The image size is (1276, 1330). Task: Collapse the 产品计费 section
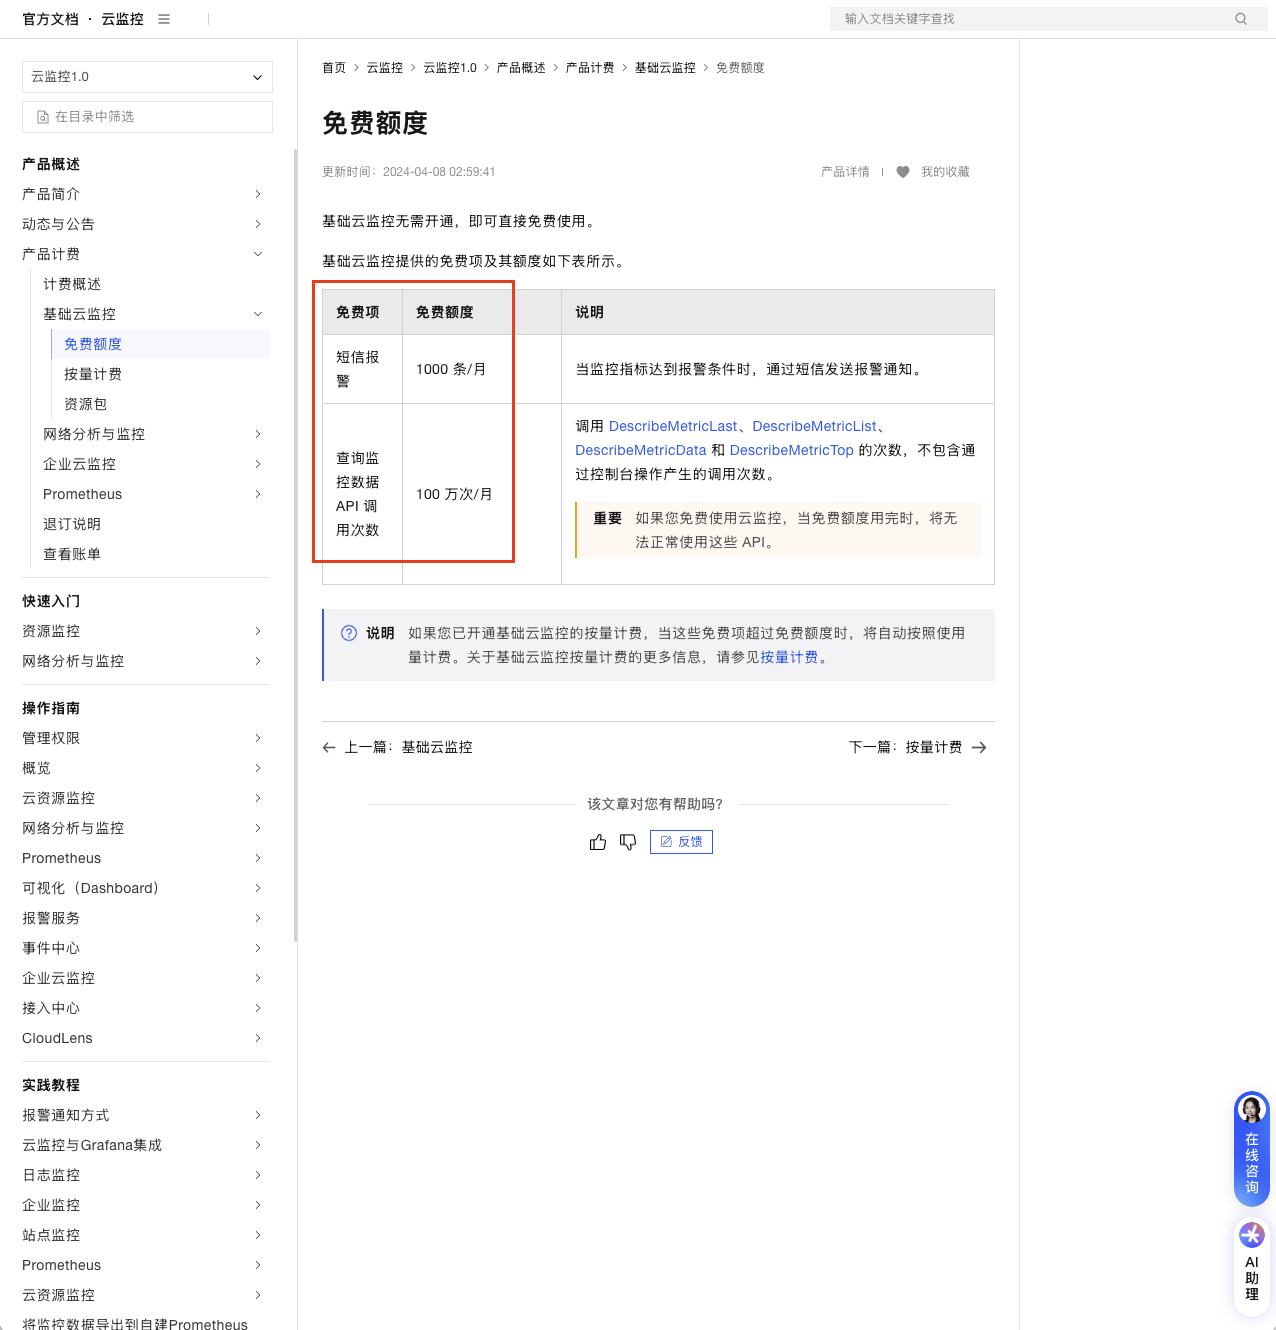coord(258,254)
